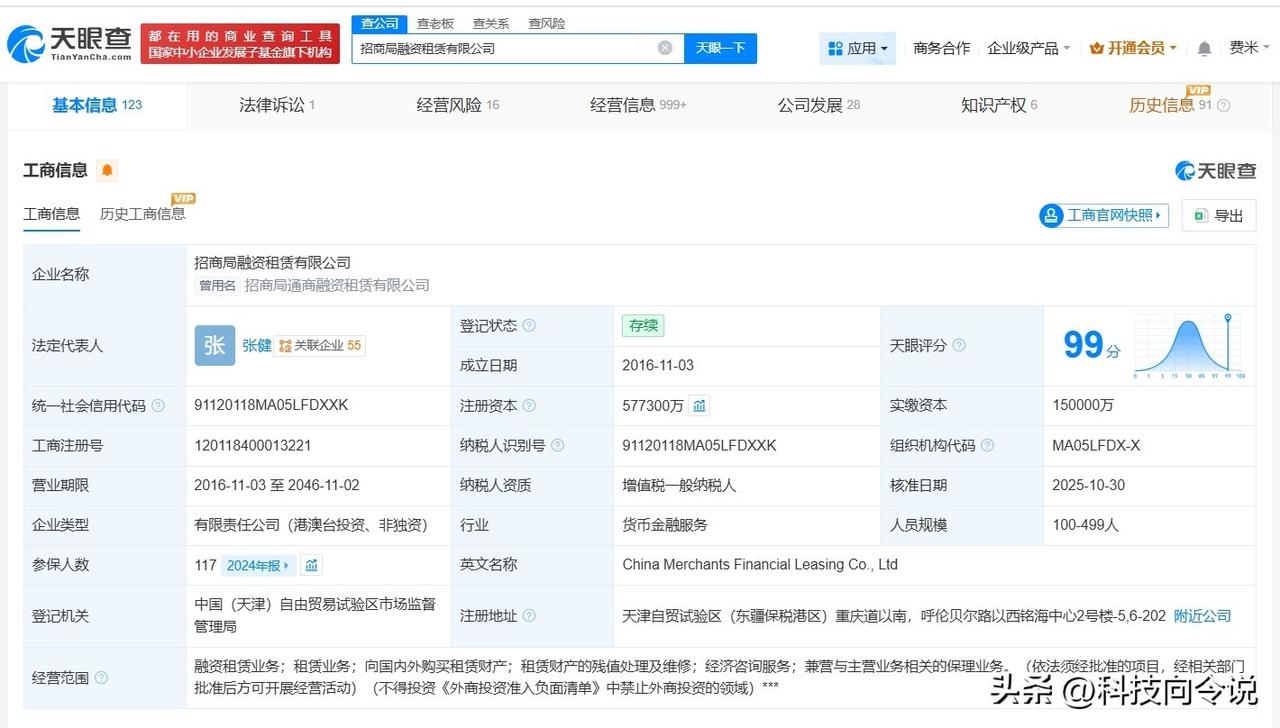The image size is (1280, 728).
Task: Open the 工商官网快照 snapshot button
Action: pos(1104,215)
